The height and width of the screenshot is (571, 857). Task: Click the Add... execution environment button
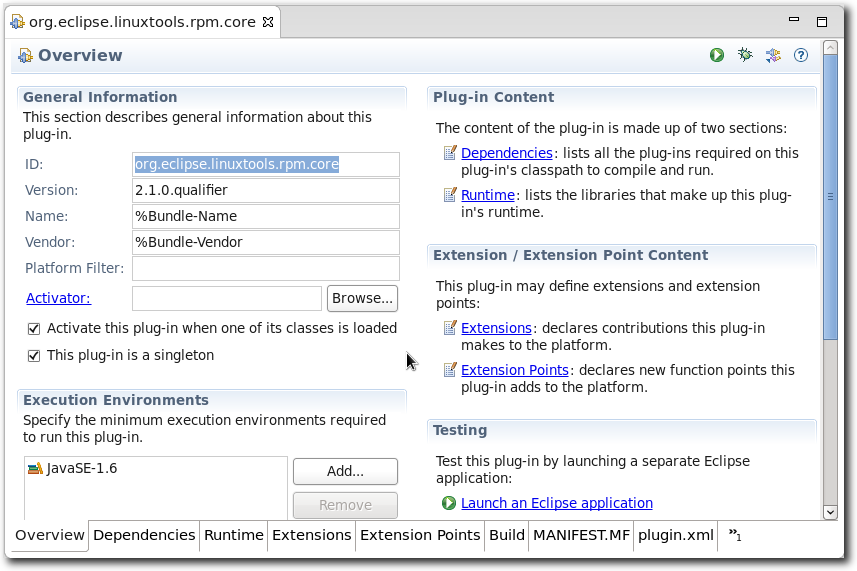[x=345, y=471]
